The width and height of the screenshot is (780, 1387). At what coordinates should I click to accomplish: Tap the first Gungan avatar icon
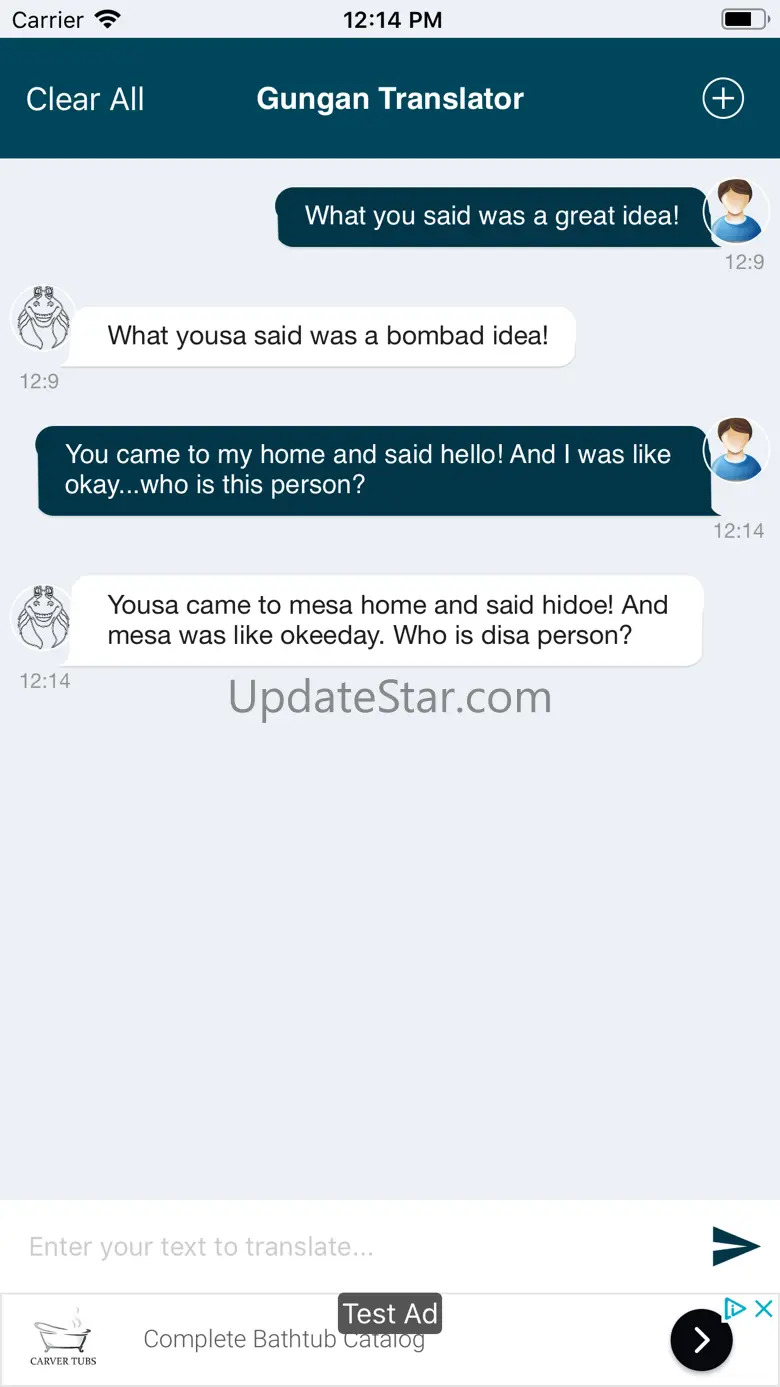[x=43, y=318]
